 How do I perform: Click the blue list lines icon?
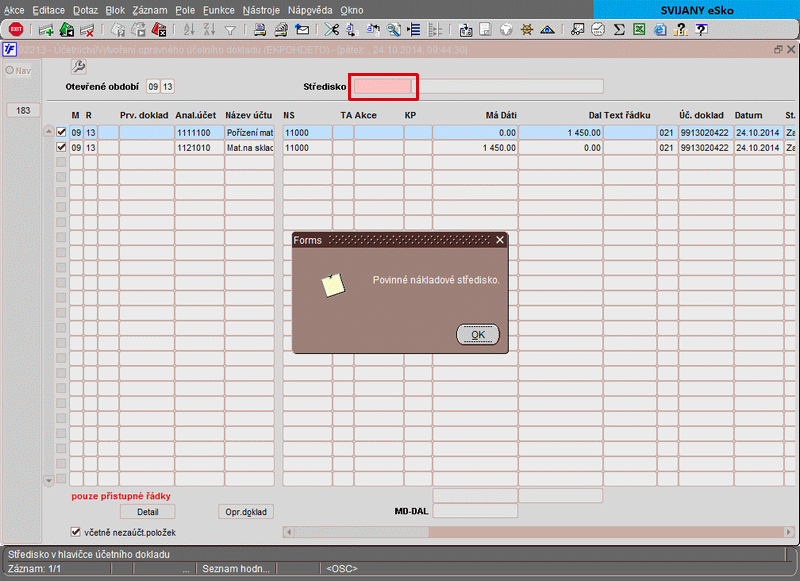coord(414,30)
